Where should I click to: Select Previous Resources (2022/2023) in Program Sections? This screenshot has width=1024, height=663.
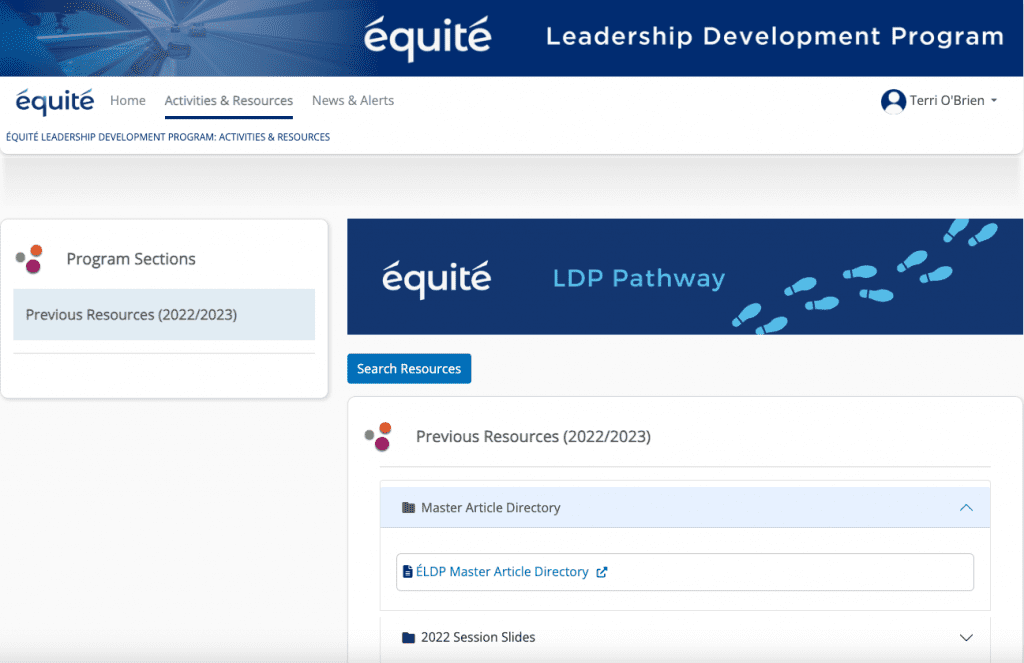tap(164, 314)
